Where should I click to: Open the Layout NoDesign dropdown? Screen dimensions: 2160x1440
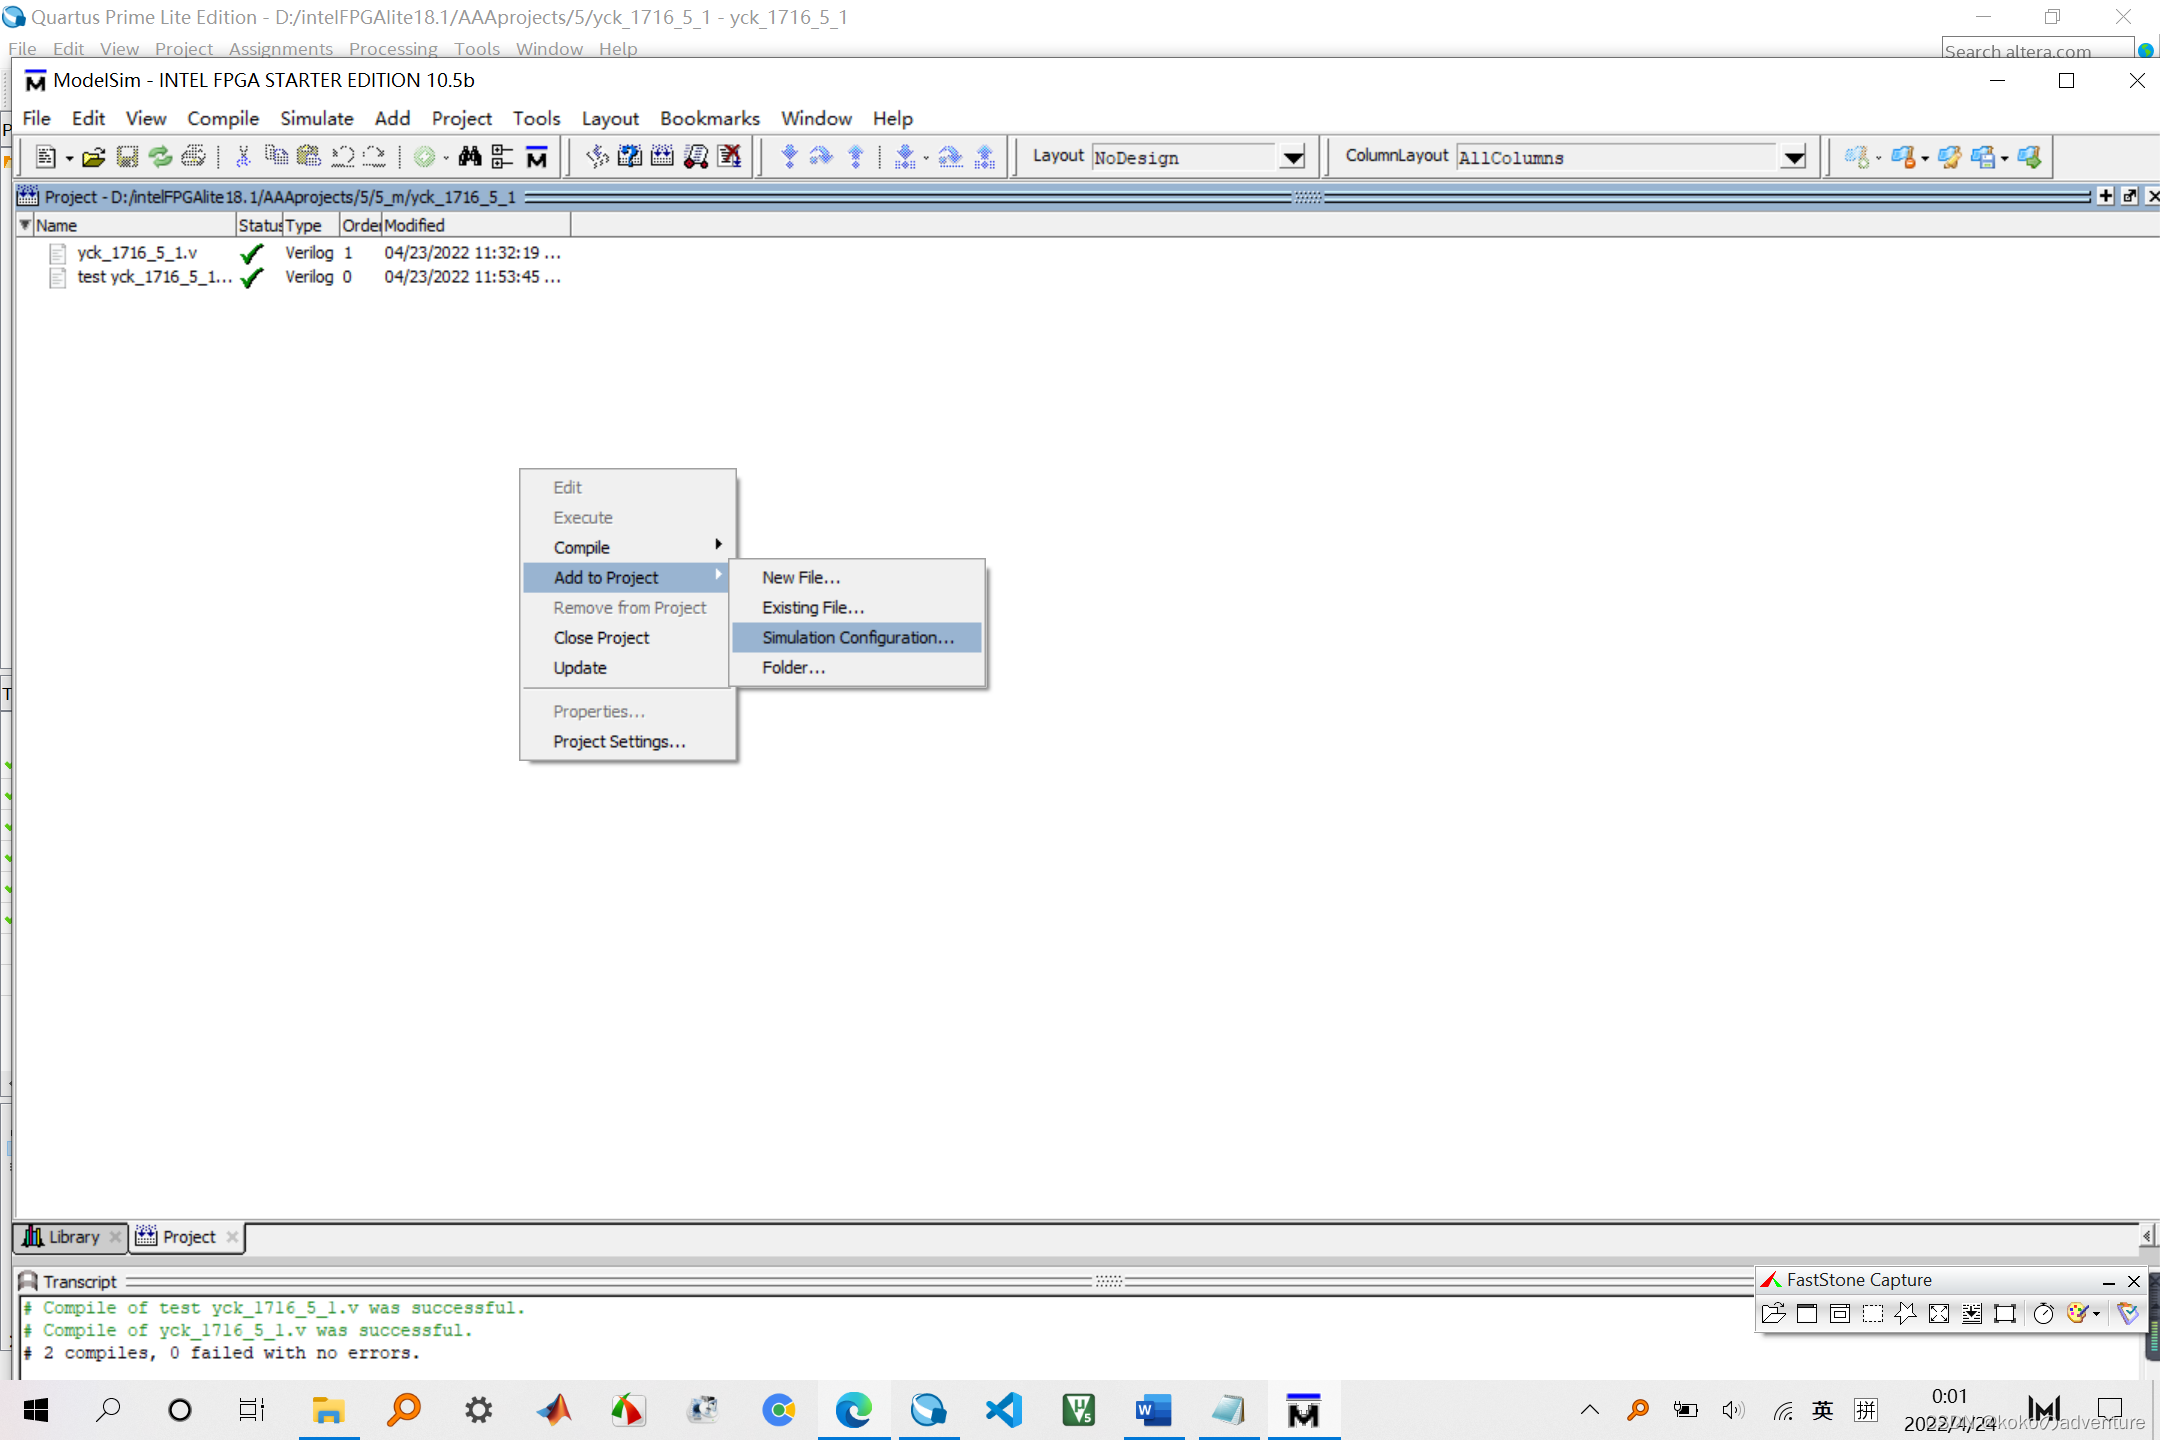(x=1293, y=157)
